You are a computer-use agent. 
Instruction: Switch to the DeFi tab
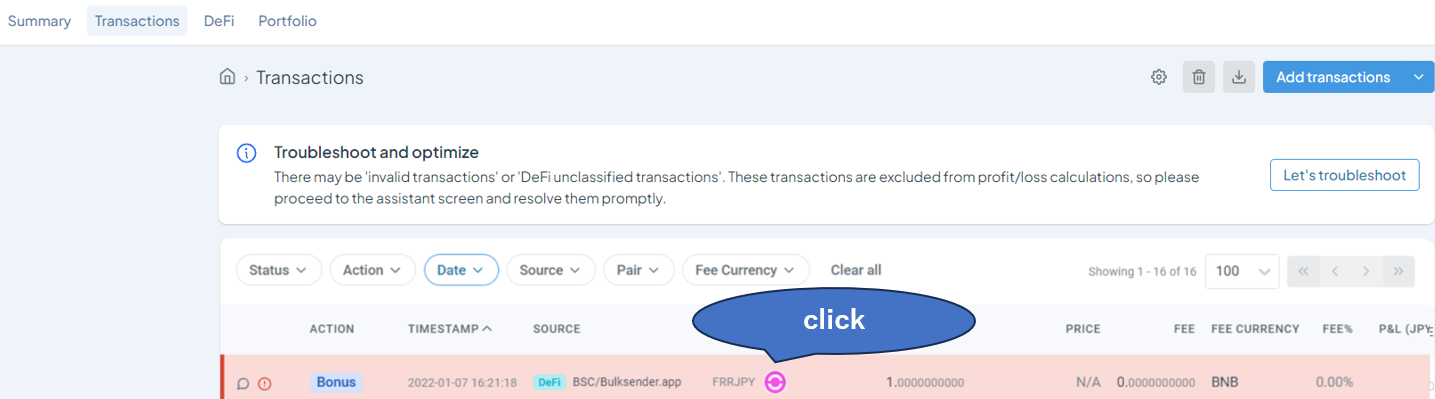tap(219, 21)
